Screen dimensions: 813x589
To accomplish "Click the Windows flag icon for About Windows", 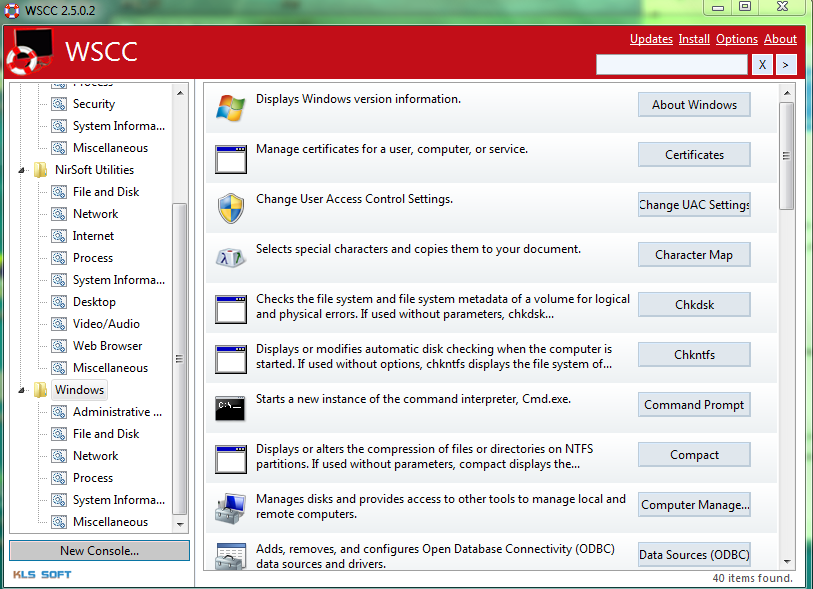I will point(230,108).
